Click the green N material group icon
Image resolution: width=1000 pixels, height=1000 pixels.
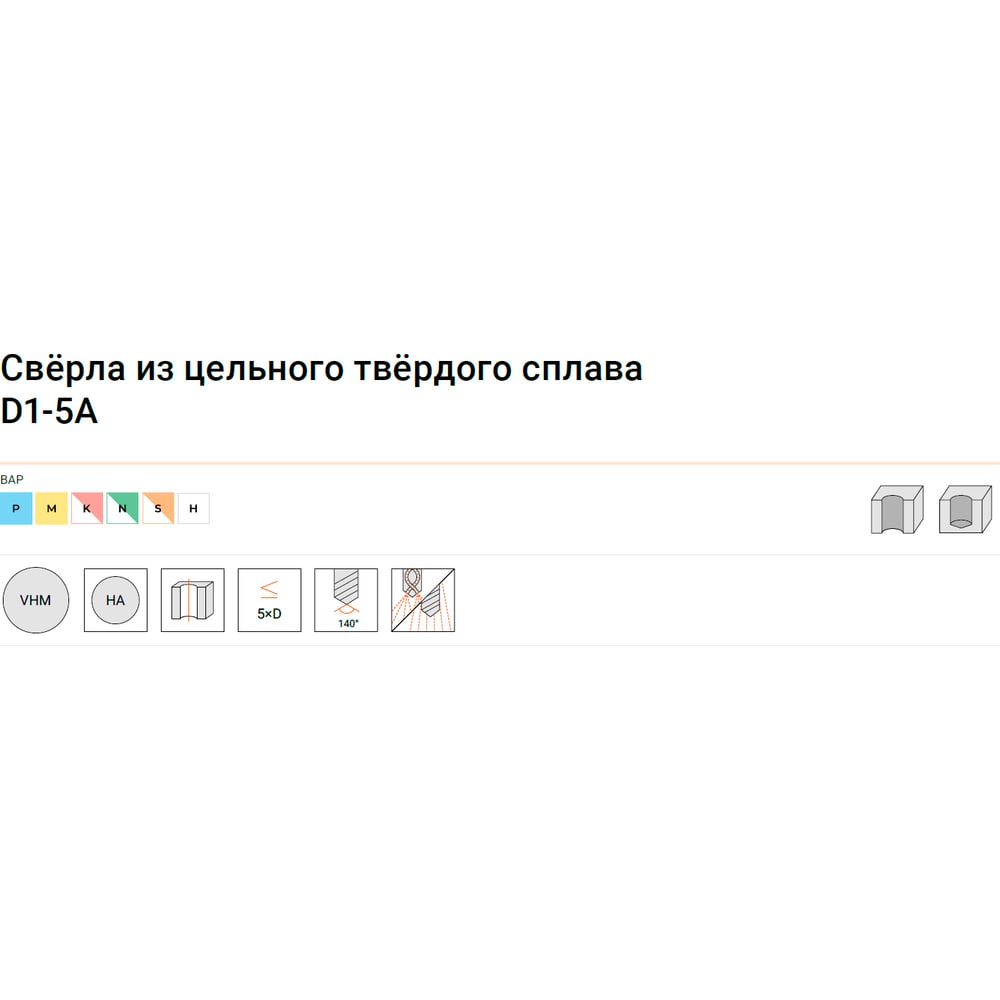[x=122, y=508]
